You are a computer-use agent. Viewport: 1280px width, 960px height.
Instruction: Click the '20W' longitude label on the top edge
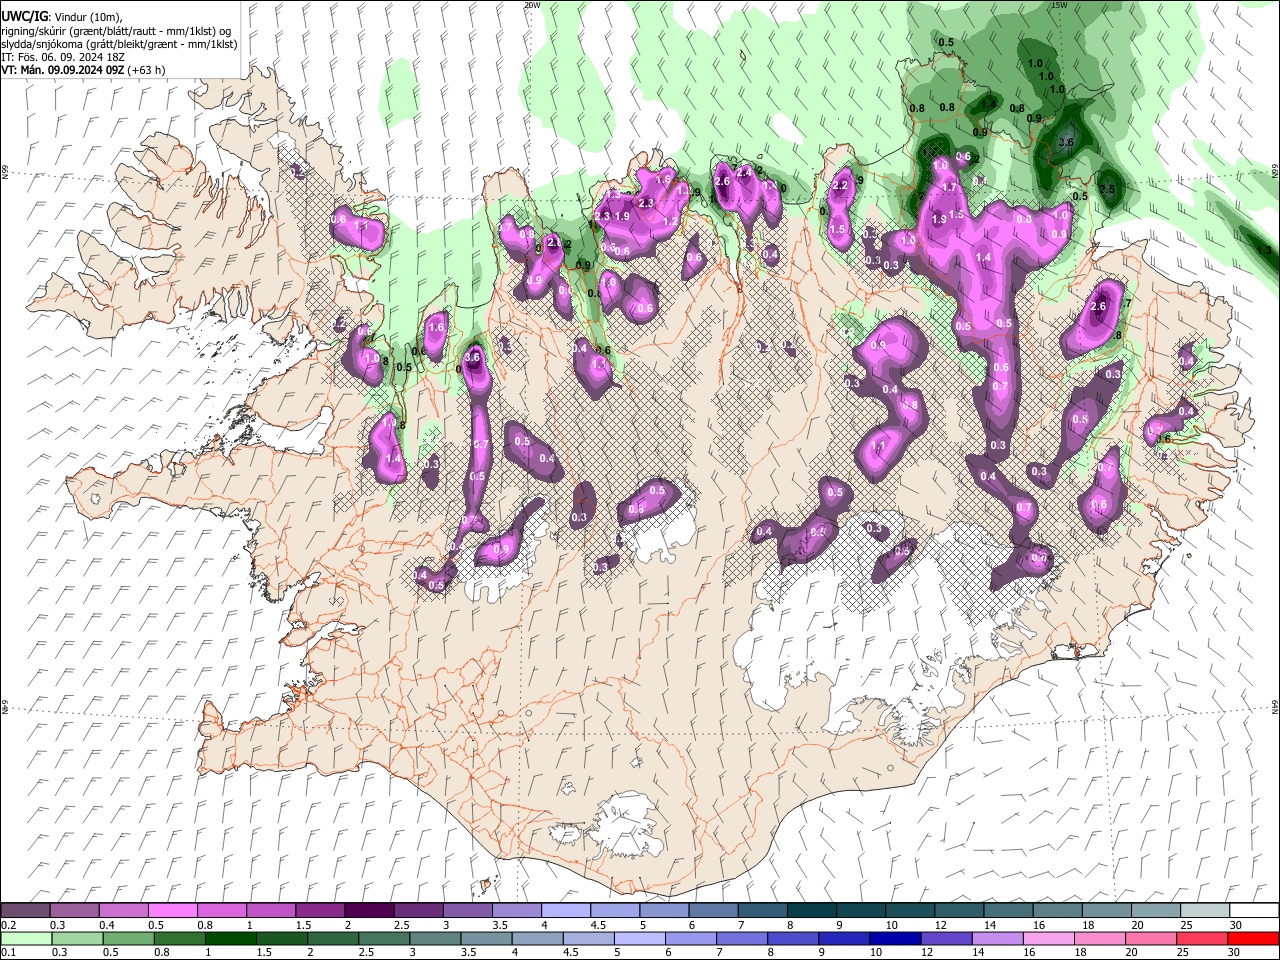click(x=531, y=5)
